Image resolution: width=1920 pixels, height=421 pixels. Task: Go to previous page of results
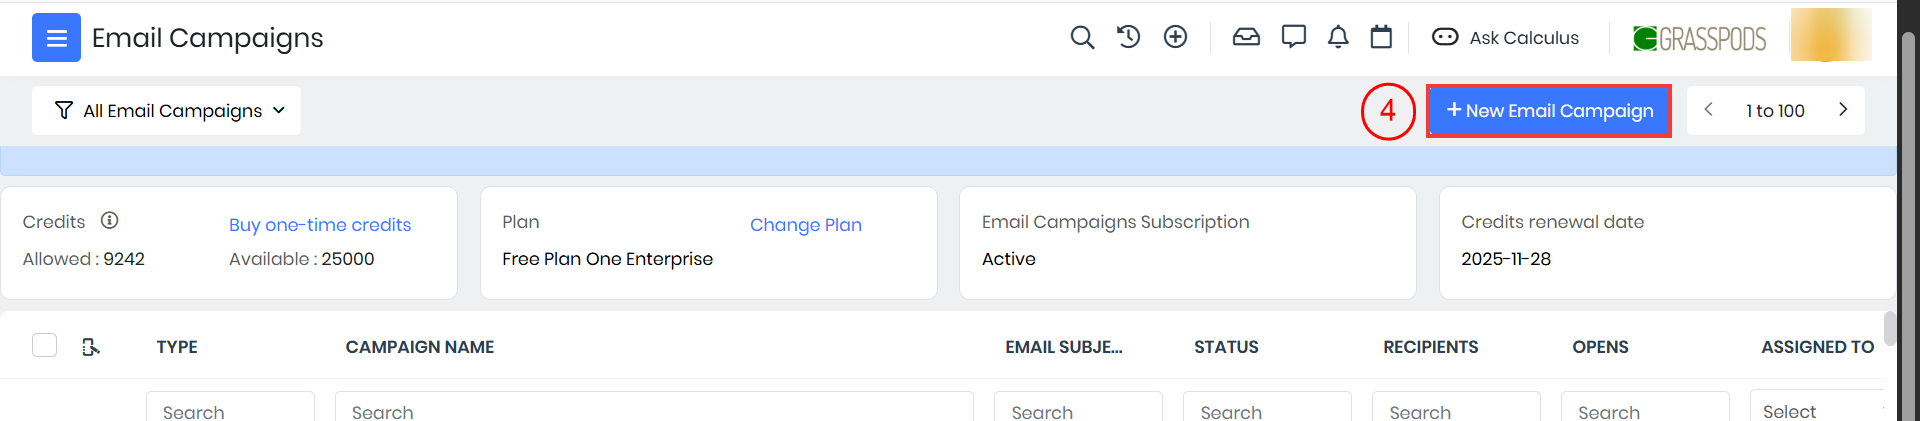click(x=1709, y=110)
